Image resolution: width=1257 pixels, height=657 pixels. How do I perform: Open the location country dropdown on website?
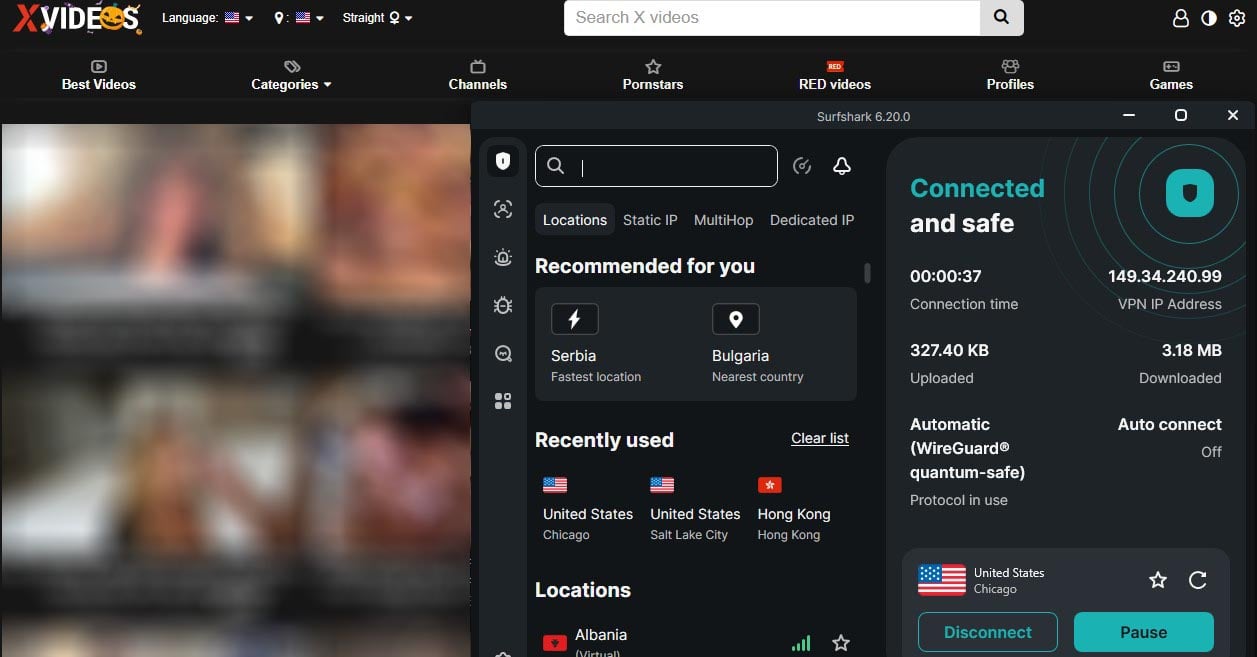click(x=299, y=18)
